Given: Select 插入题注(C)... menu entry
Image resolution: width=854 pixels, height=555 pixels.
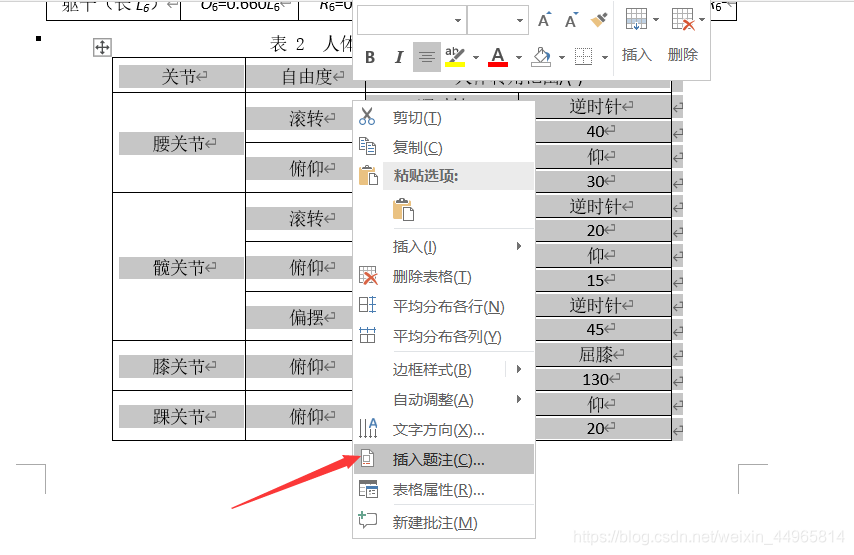Looking at the screenshot, I should pyautogui.click(x=444, y=460).
